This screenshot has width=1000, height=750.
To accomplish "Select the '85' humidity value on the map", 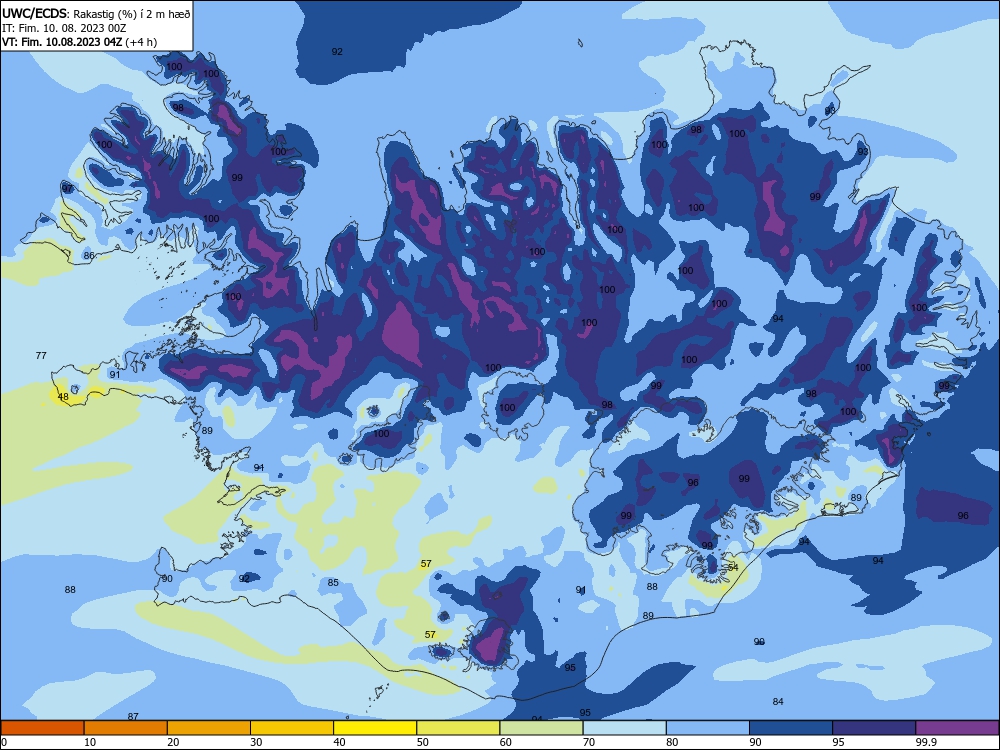I will (333, 582).
